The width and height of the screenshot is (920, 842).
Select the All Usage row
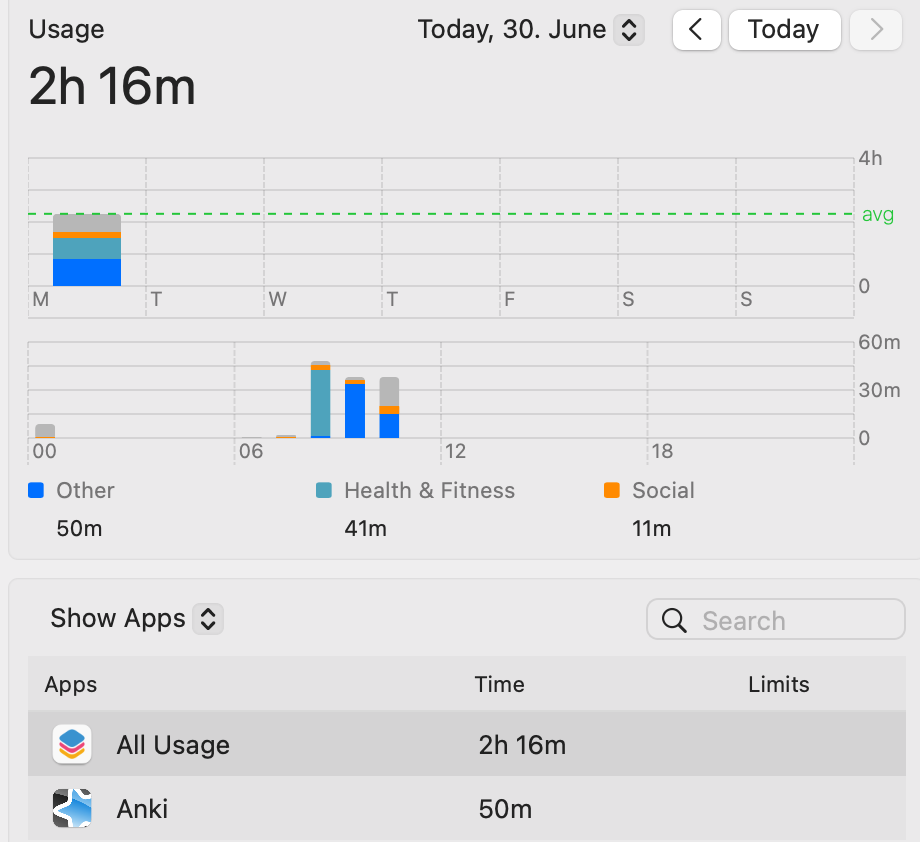click(x=467, y=745)
